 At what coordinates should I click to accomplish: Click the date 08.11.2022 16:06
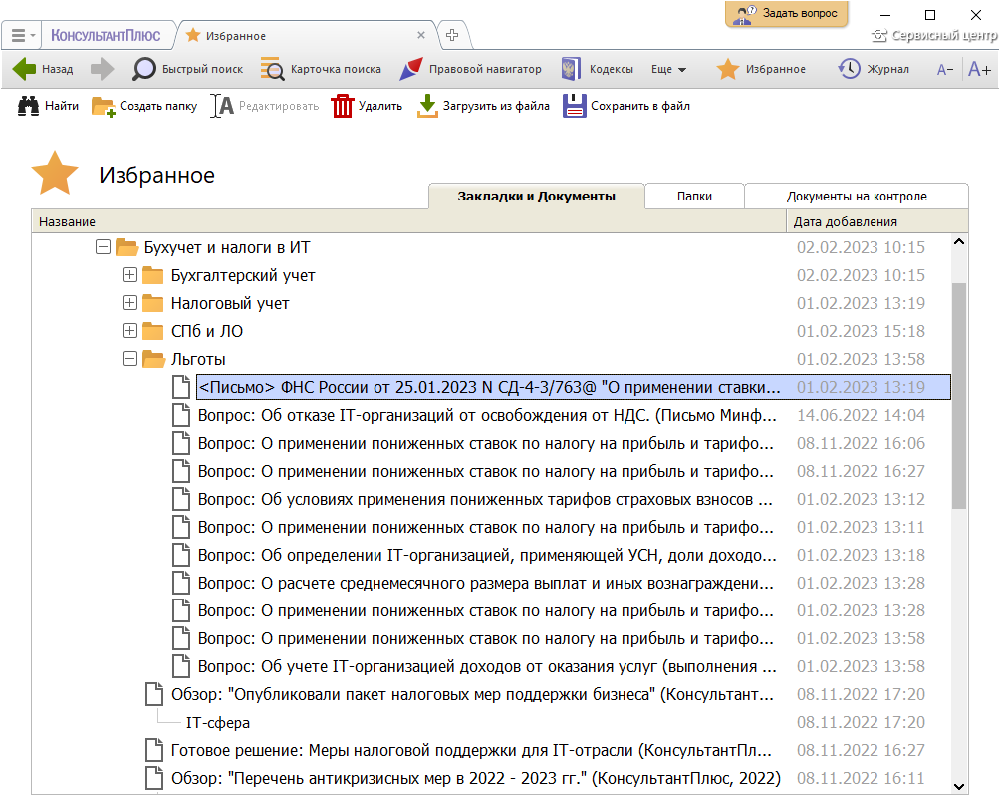(x=860, y=443)
